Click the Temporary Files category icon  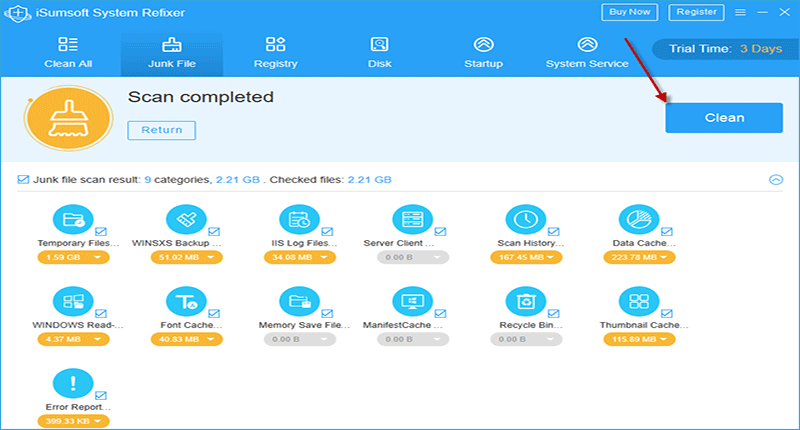73,219
